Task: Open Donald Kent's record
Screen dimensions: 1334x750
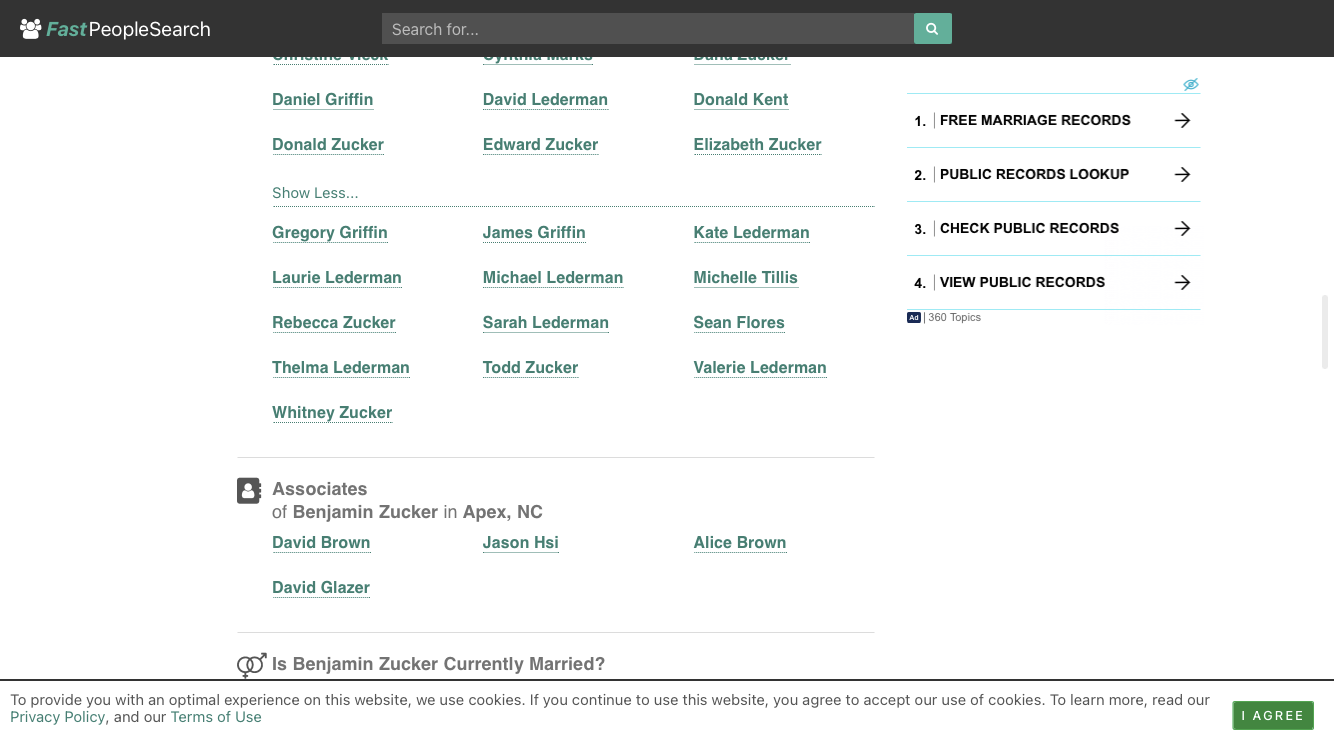Action: (741, 99)
